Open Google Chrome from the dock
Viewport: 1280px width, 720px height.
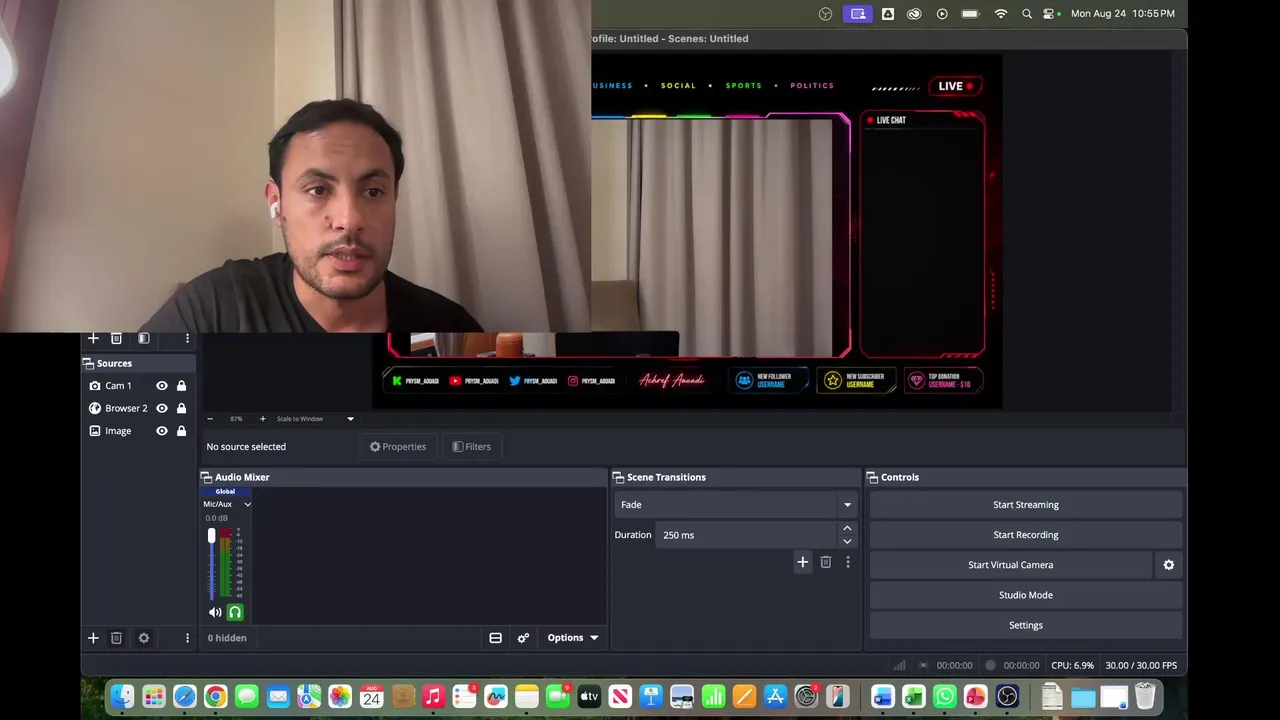pos(215,696)
